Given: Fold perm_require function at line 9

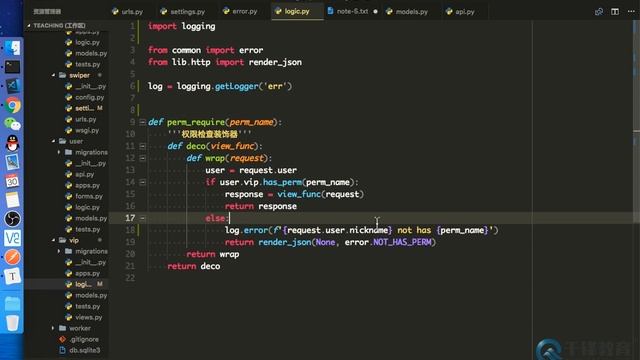Looking at the screenshot, I should (142, 122).
